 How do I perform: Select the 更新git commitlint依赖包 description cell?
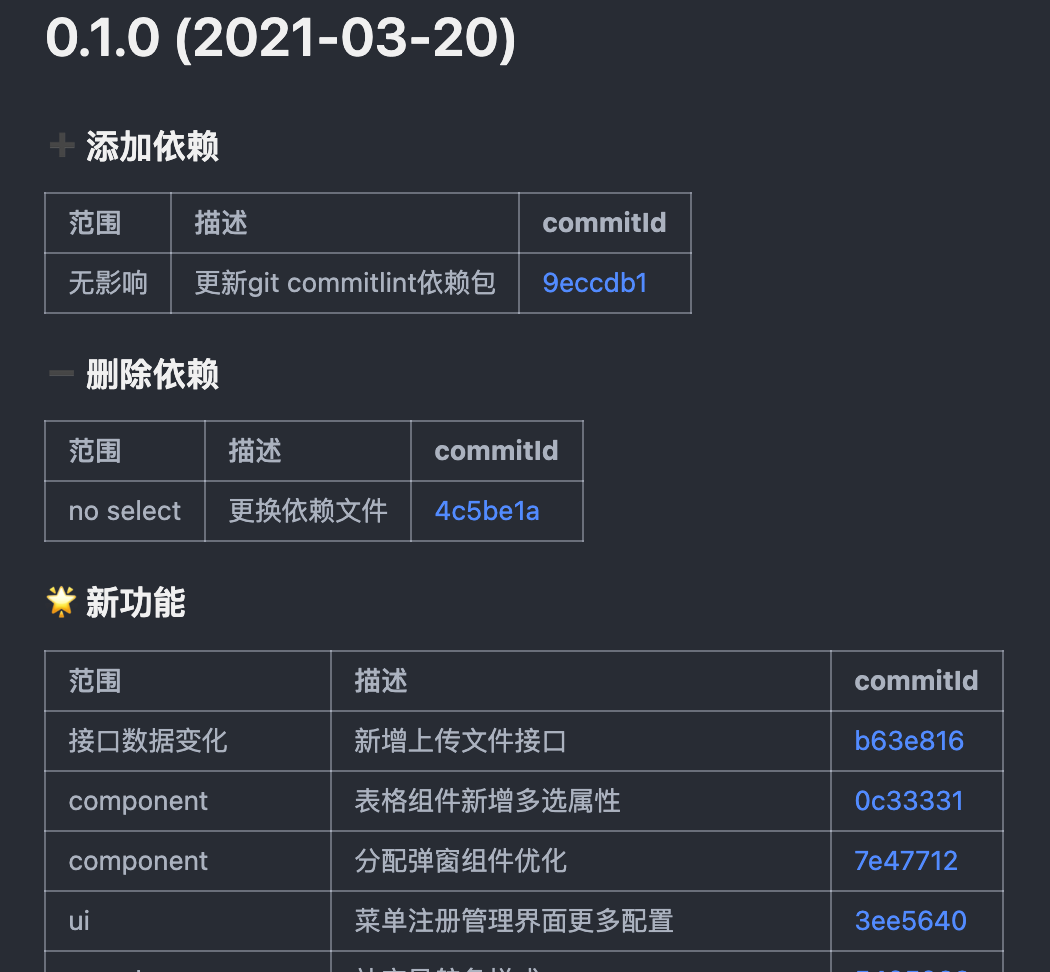(x=345, y=283)
